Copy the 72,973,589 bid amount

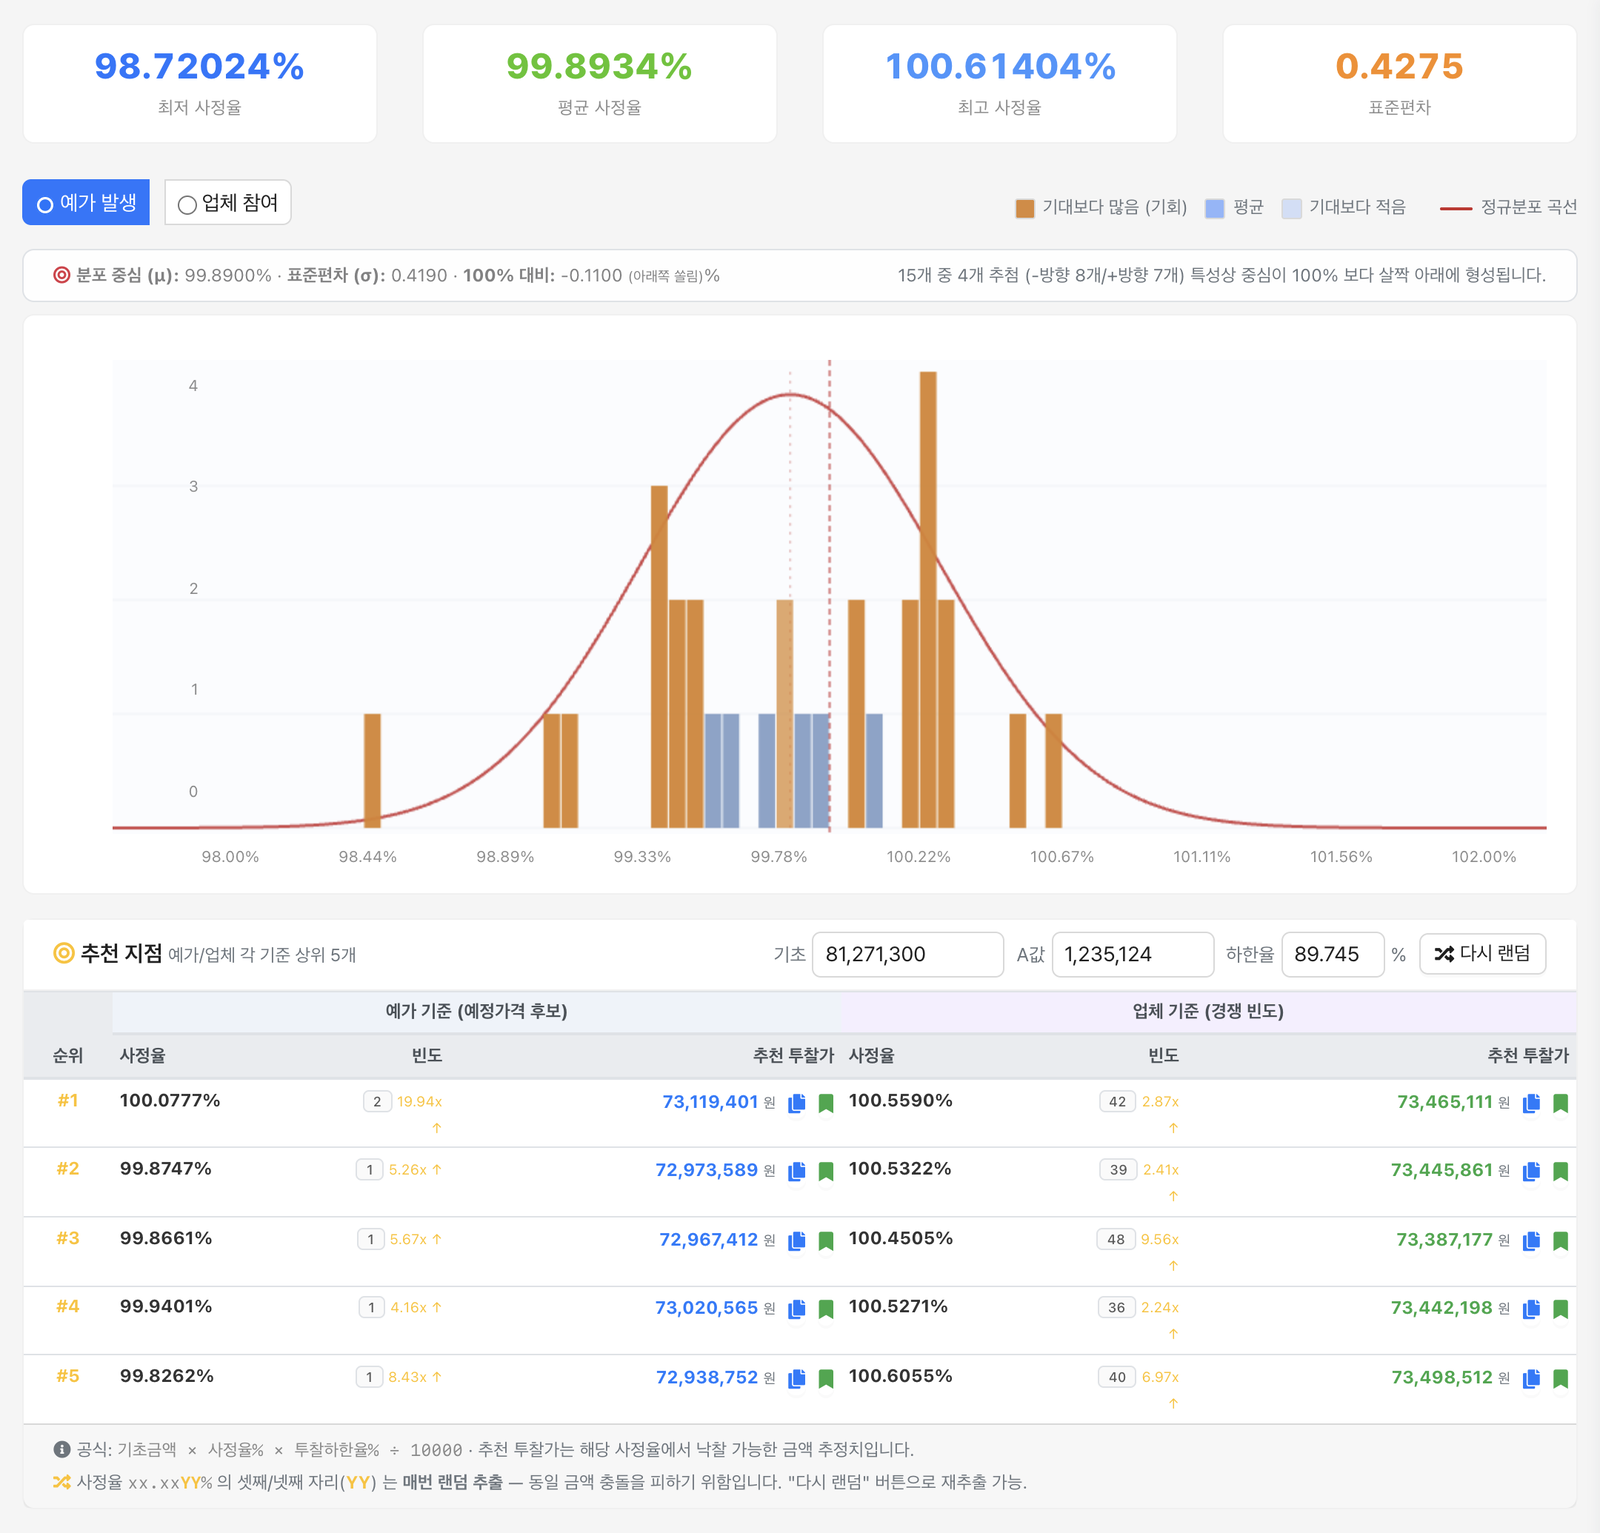797,1171
